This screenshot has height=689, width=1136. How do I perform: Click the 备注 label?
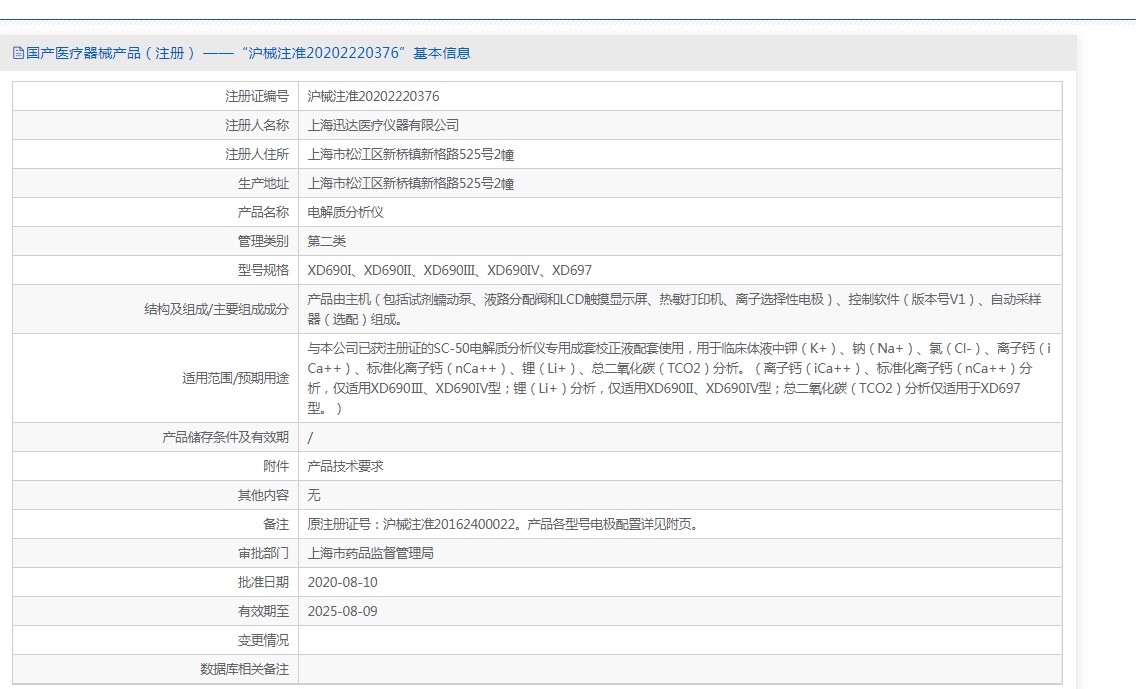click(276, 525)
